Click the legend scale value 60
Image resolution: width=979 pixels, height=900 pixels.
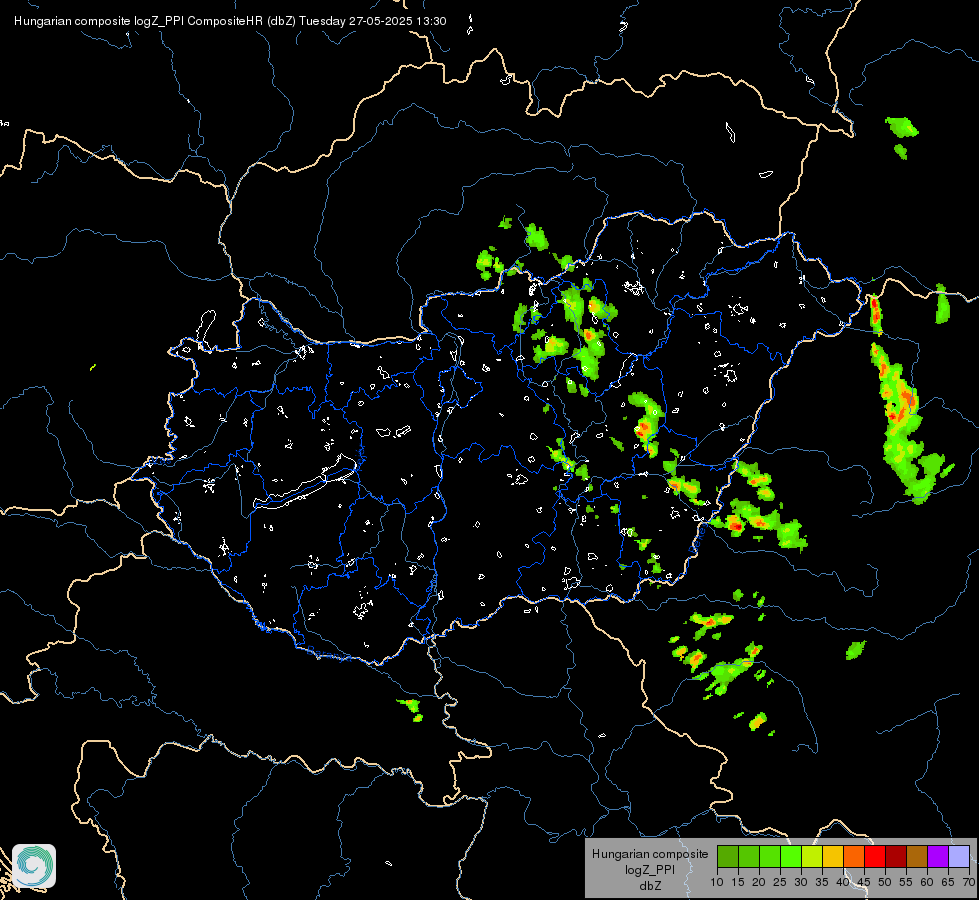click(927, 882)
